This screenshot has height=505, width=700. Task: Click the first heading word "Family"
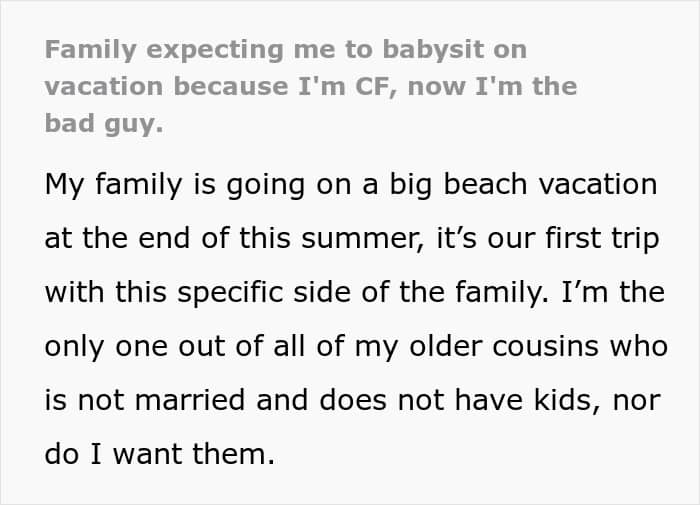87,49
